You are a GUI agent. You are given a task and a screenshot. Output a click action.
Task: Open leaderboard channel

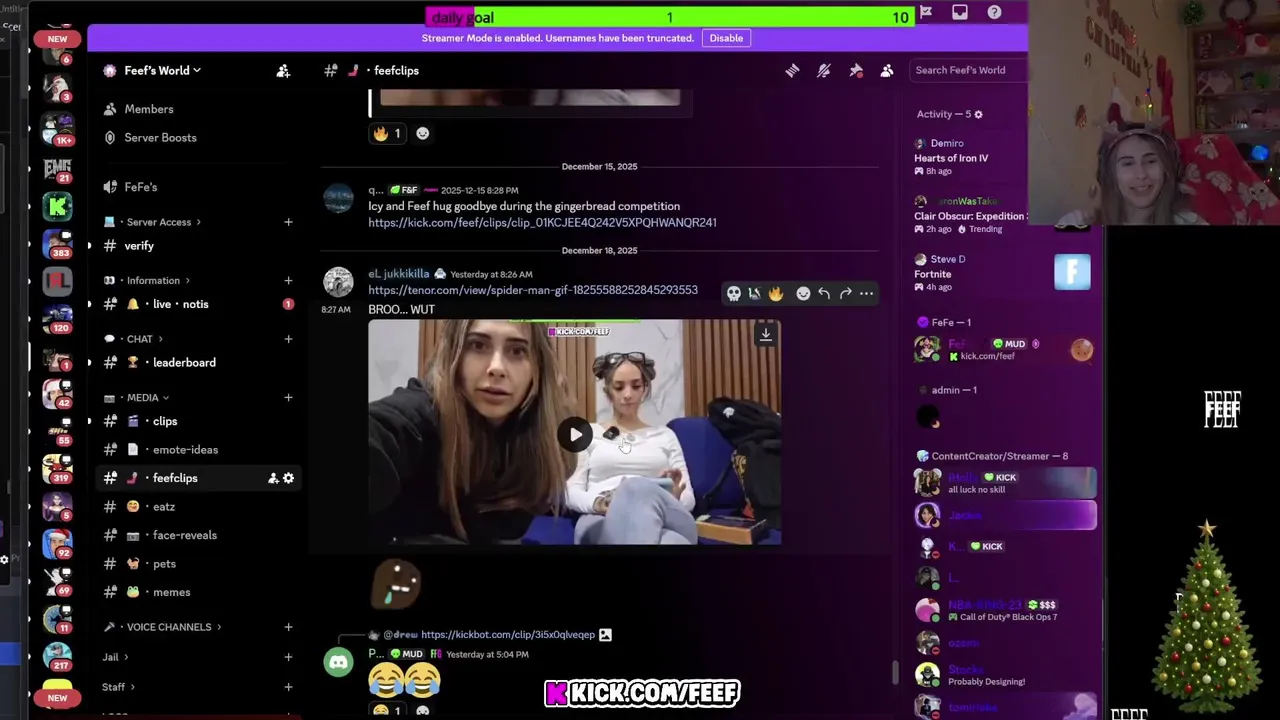[x=184, y=363]
